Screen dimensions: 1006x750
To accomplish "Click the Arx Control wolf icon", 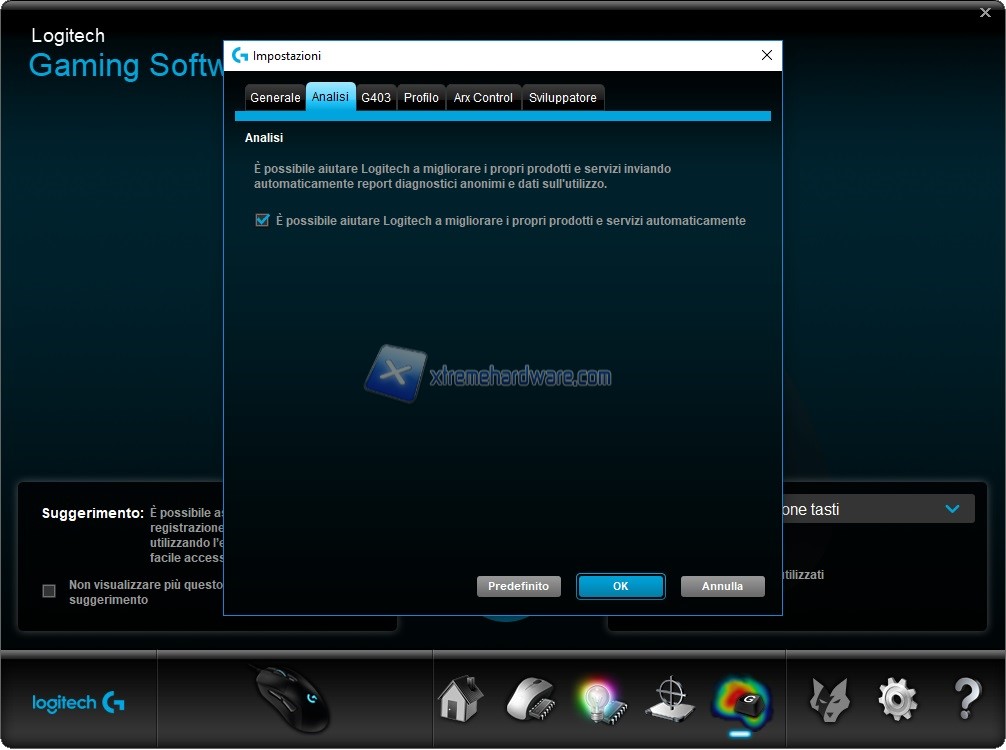I will (x=829, y=698).
